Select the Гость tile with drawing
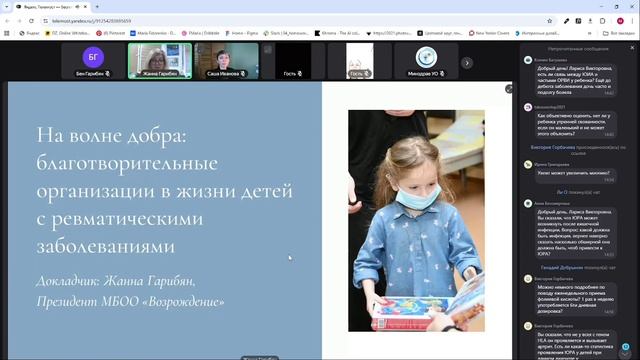This screenshot has width=640, height=360. coord(359,61)
